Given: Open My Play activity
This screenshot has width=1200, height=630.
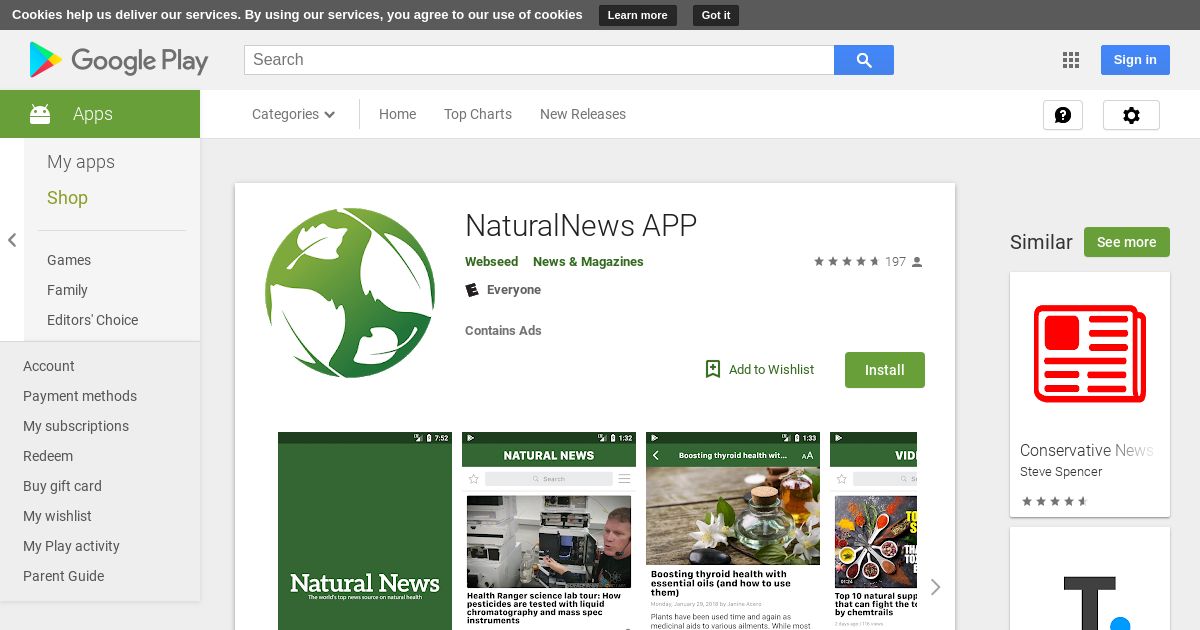Looking at the screenshot, I should (x=71, y=546).
